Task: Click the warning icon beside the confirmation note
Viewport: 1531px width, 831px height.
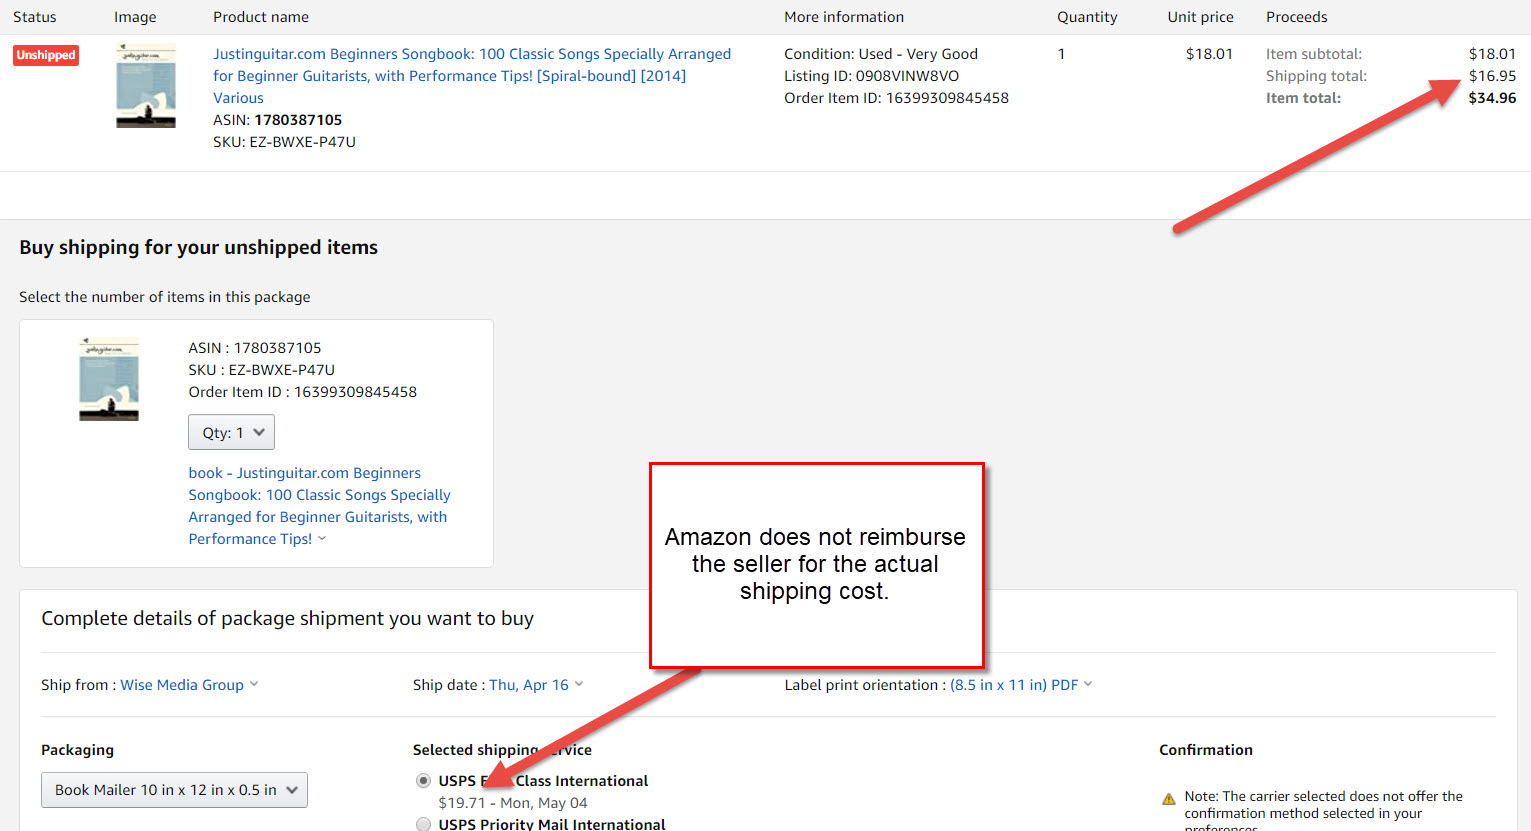Action: click(1168, 799)
